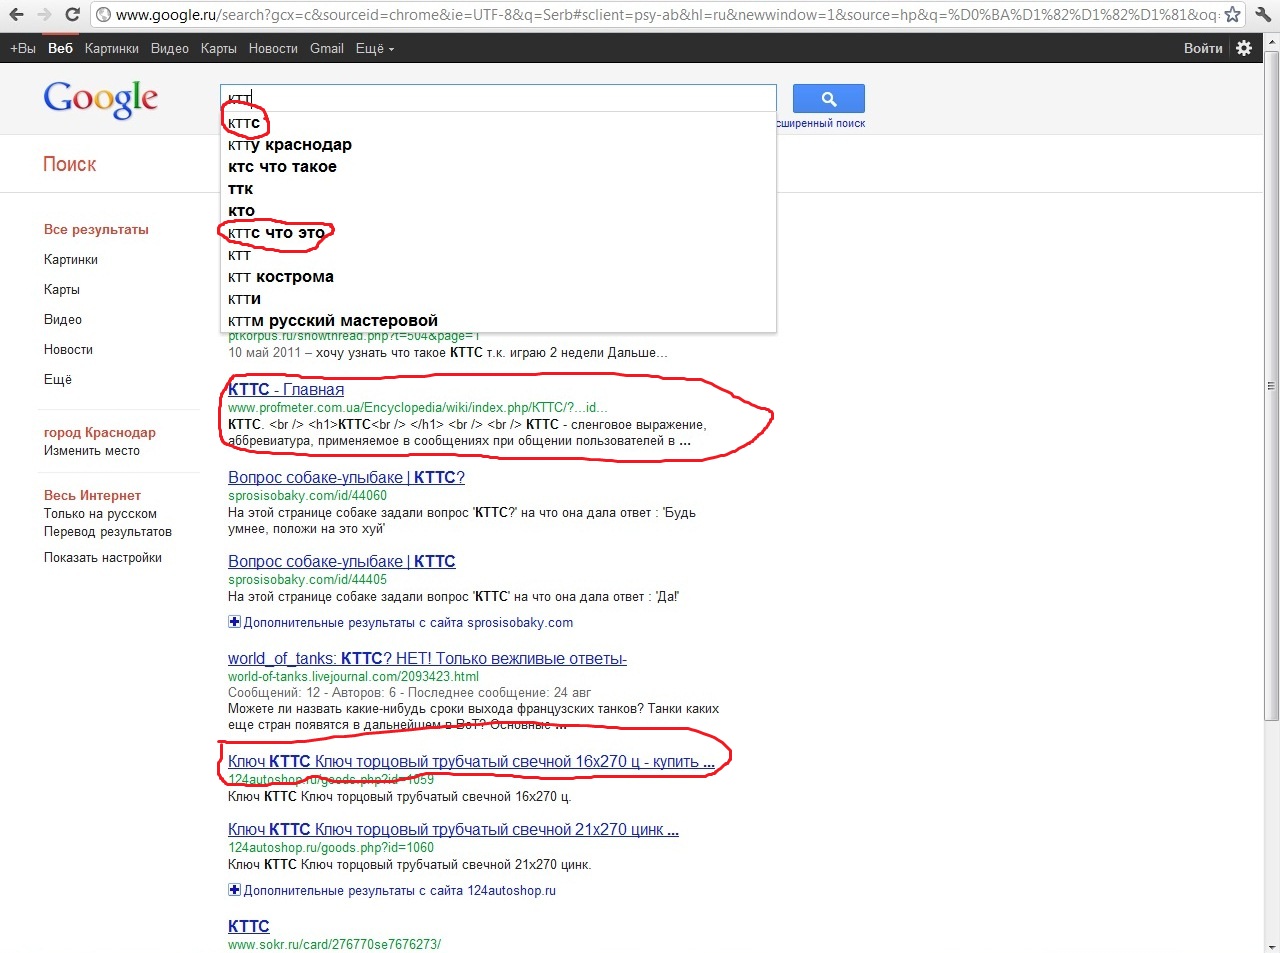The height and width of the screenshot is (953, 1280).
Task: Select Перевод результатов option
Action: 108,532
